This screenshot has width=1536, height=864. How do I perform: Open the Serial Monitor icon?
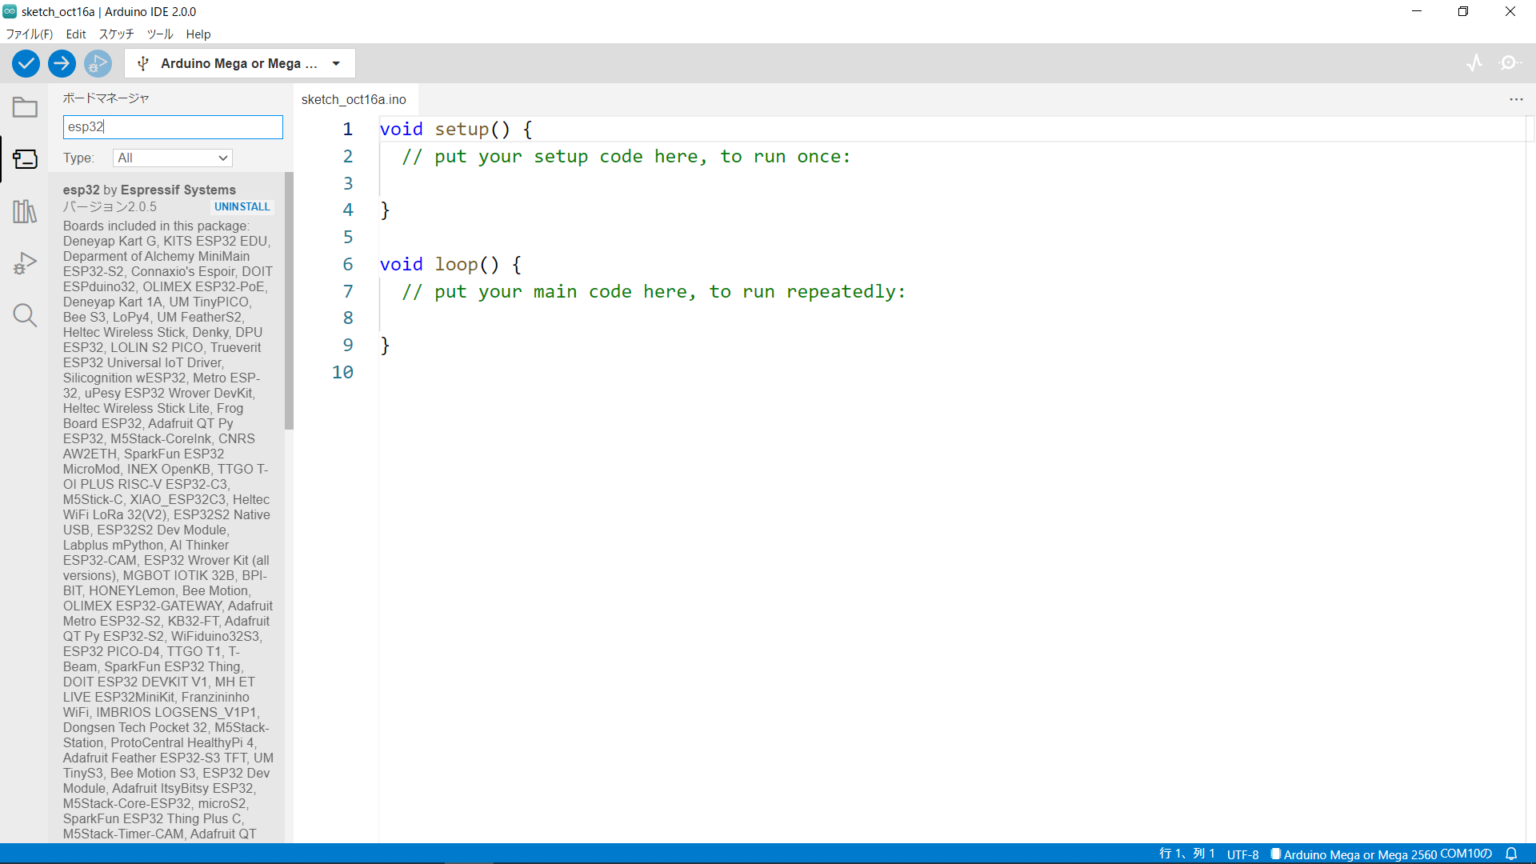pyautogui.click(x=1509, y=63)
